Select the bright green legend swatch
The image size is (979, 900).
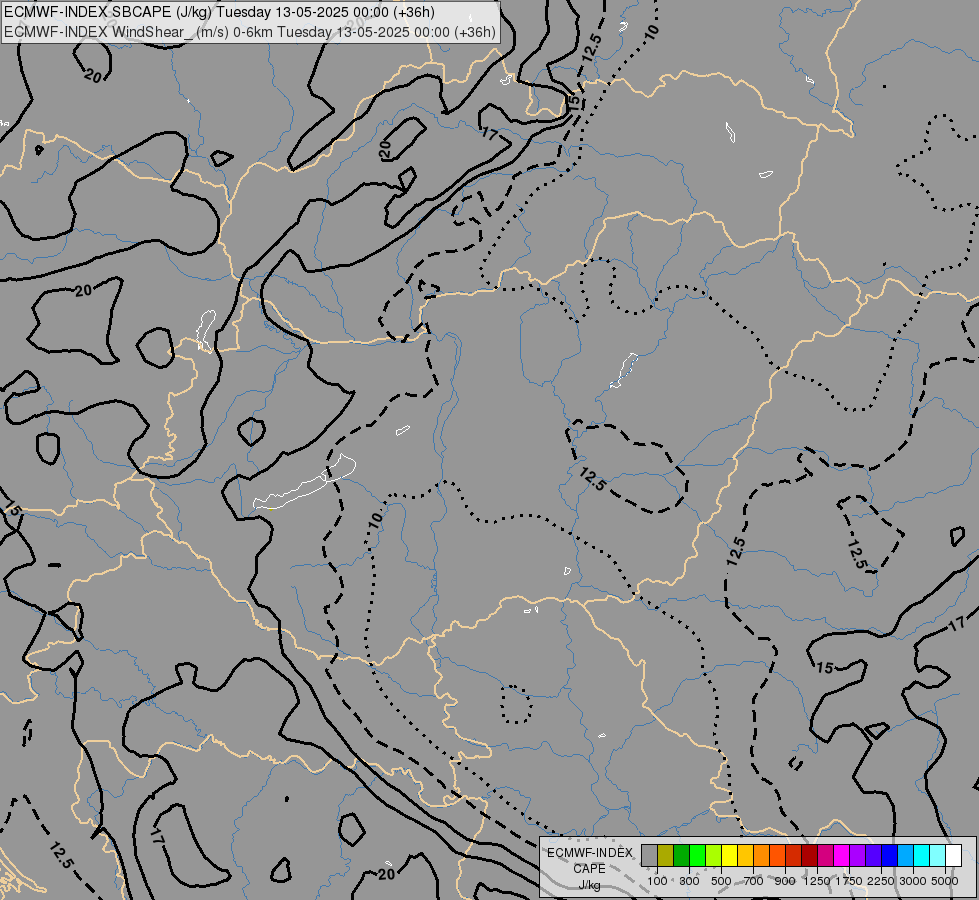(697, 855)
